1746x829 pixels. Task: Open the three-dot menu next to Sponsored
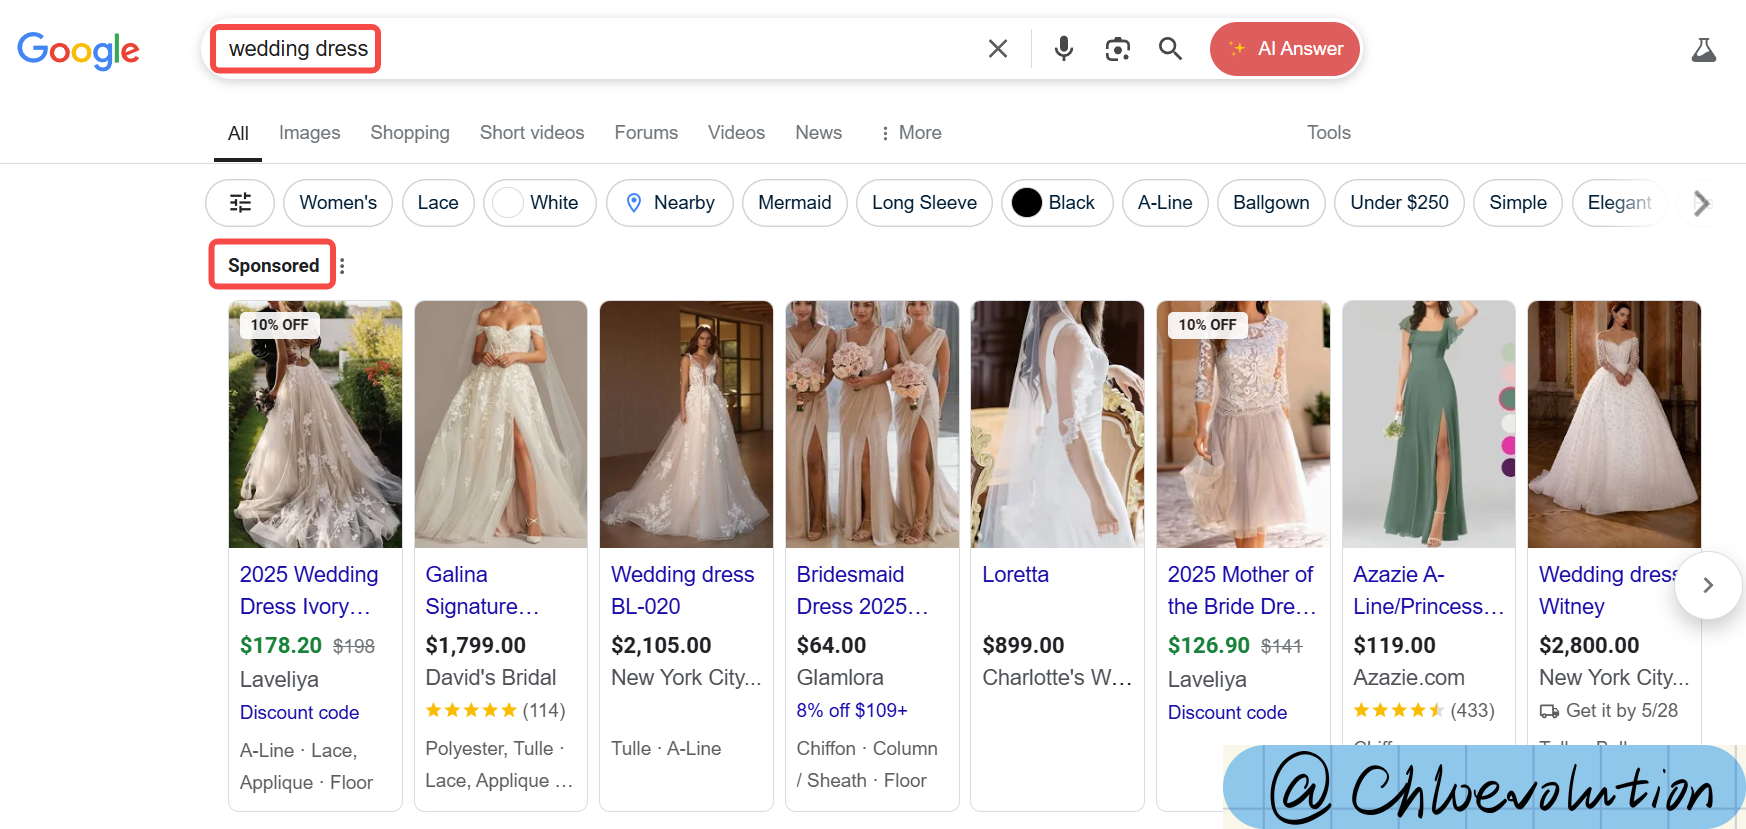pyautogui.click(x=342, y=266)
